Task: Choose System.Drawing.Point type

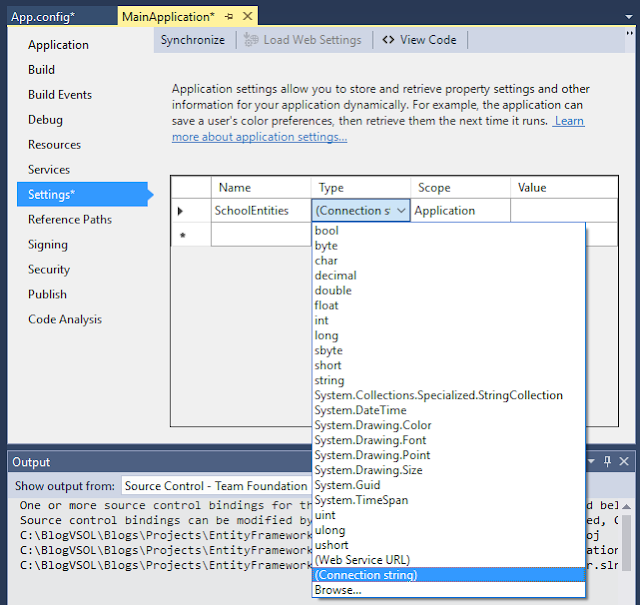Action: pyautogui.click(x=449, y=455)
